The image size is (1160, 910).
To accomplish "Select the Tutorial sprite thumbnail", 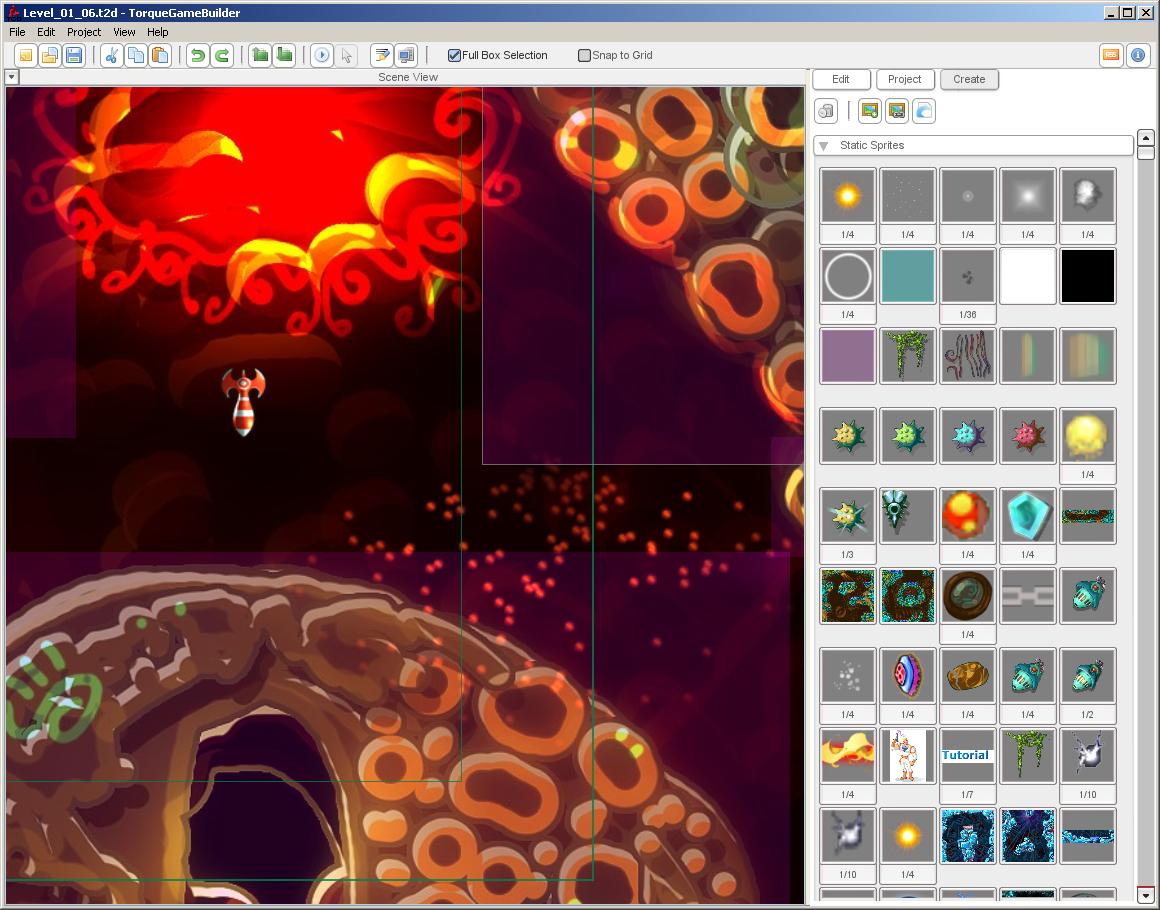I will (x=967, y=756).
